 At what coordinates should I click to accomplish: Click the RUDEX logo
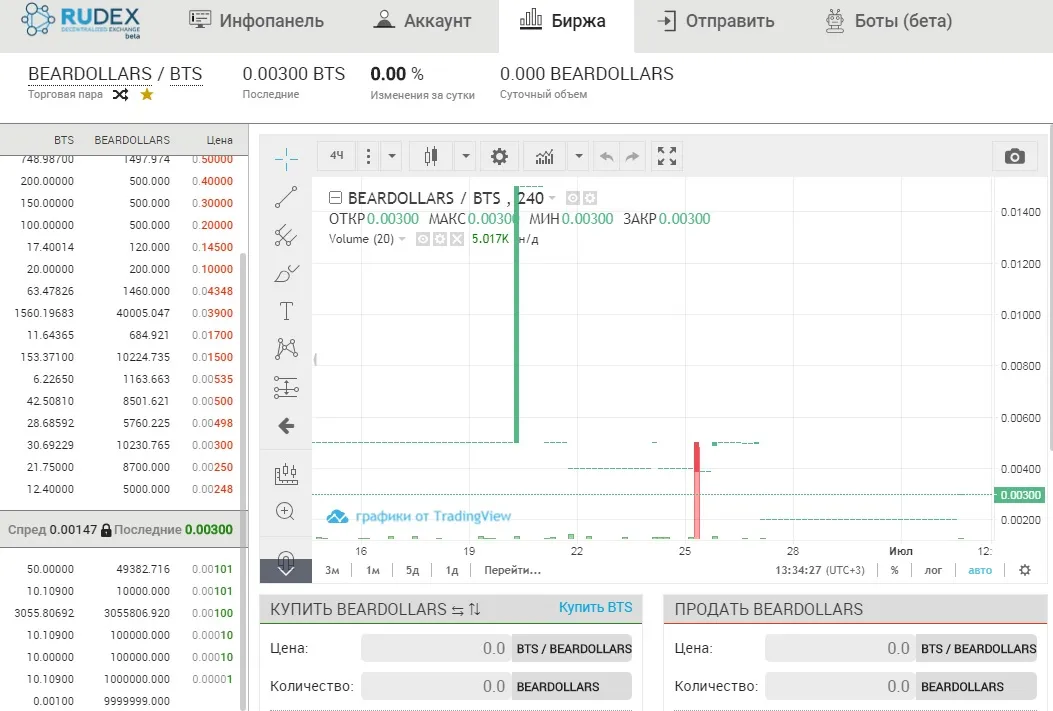click(x=81, y=21)
